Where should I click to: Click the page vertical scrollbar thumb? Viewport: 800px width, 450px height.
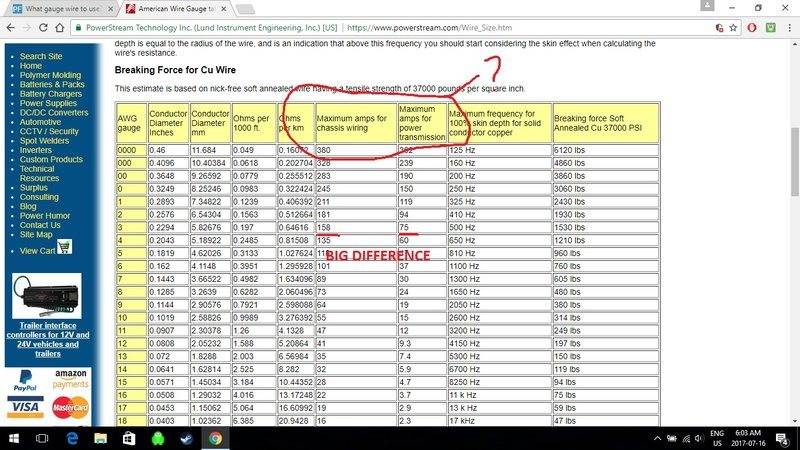click(x=795, y=161)
